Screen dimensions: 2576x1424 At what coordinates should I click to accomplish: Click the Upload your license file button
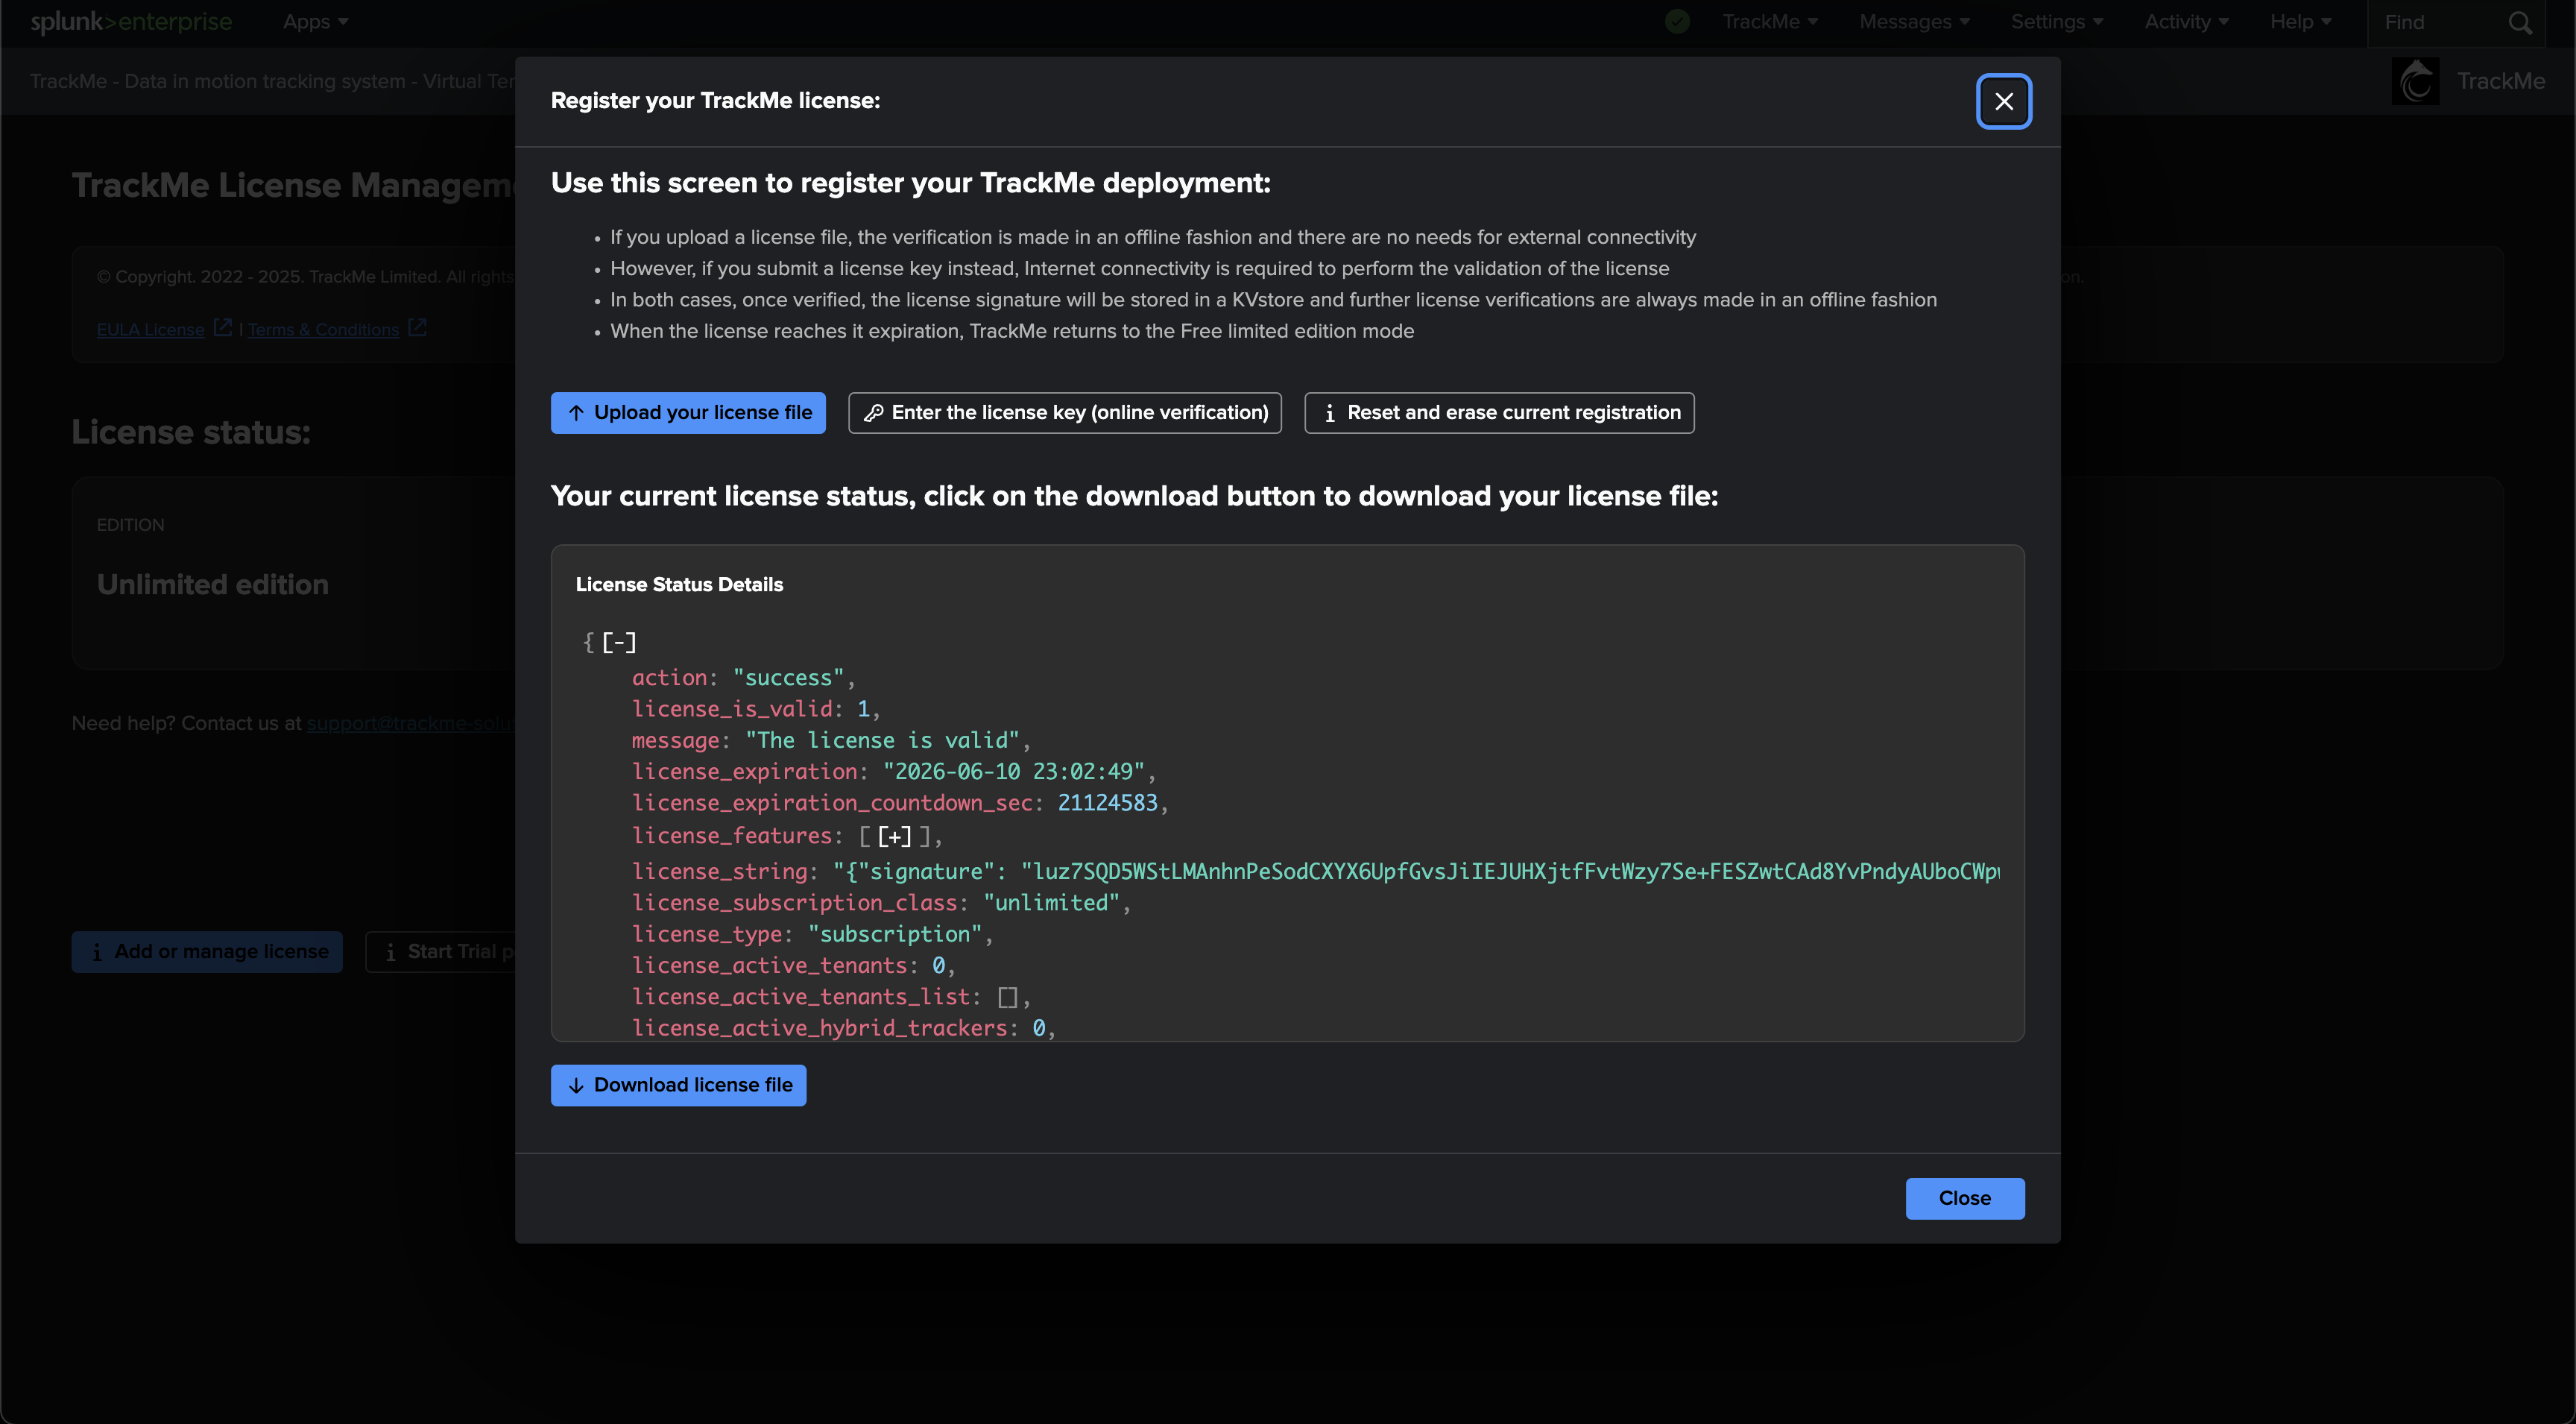(688, 413)
